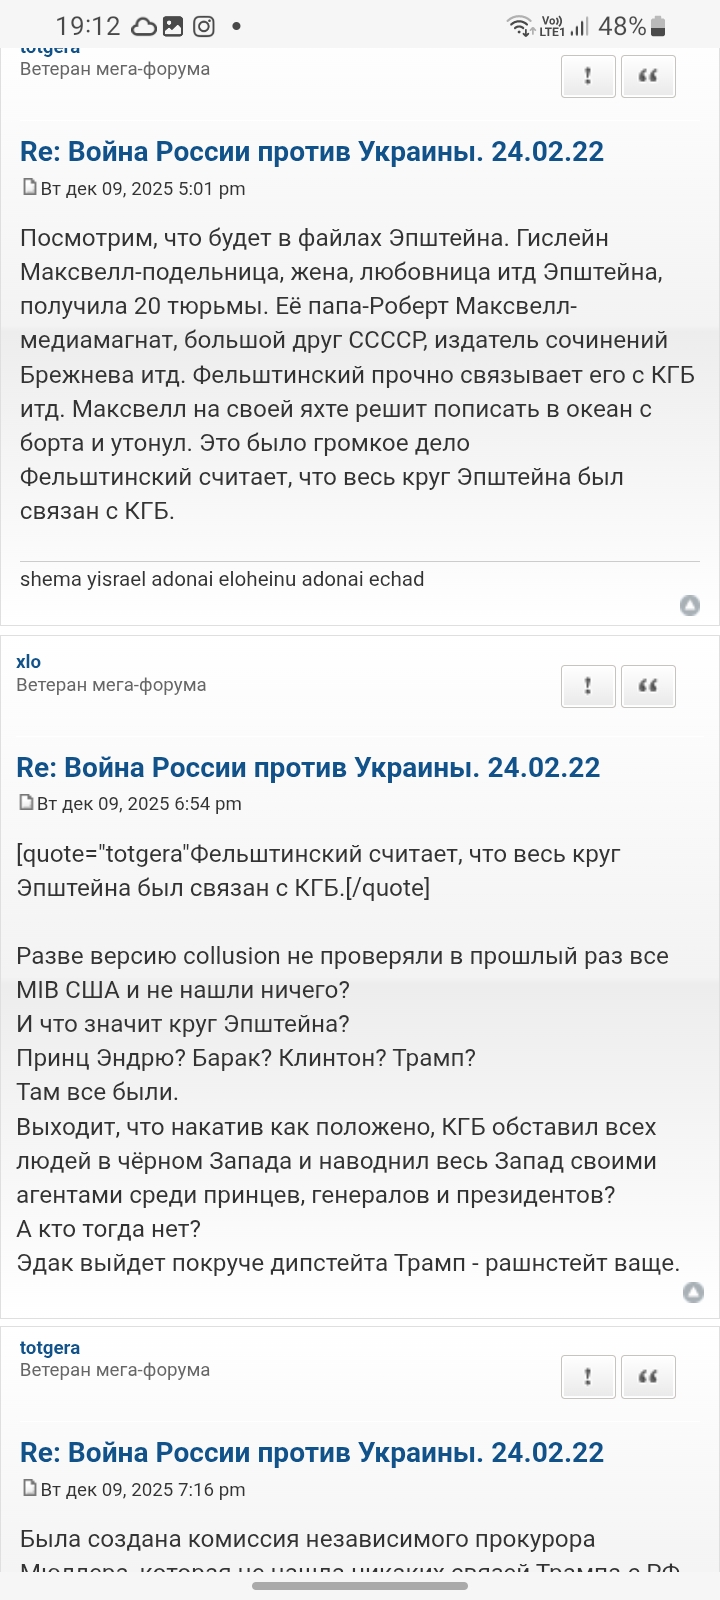Tap back-to-top arrow below the shema yisrael signature

coord(690,605)
